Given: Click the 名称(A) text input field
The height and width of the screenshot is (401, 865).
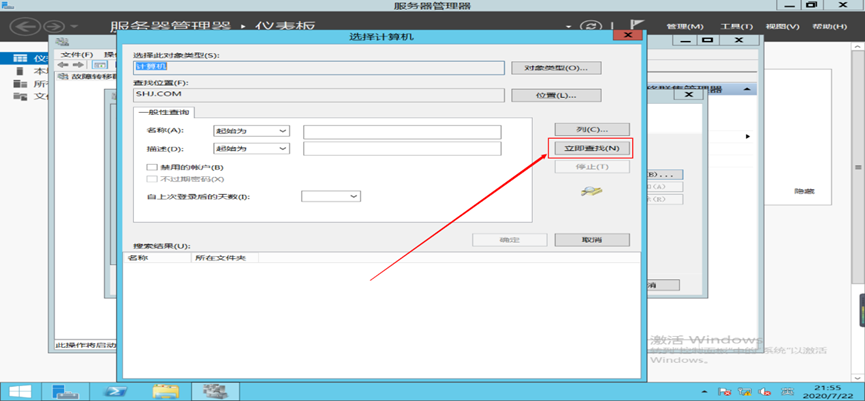Looking at the screenshot, I should tap(402, 131).
